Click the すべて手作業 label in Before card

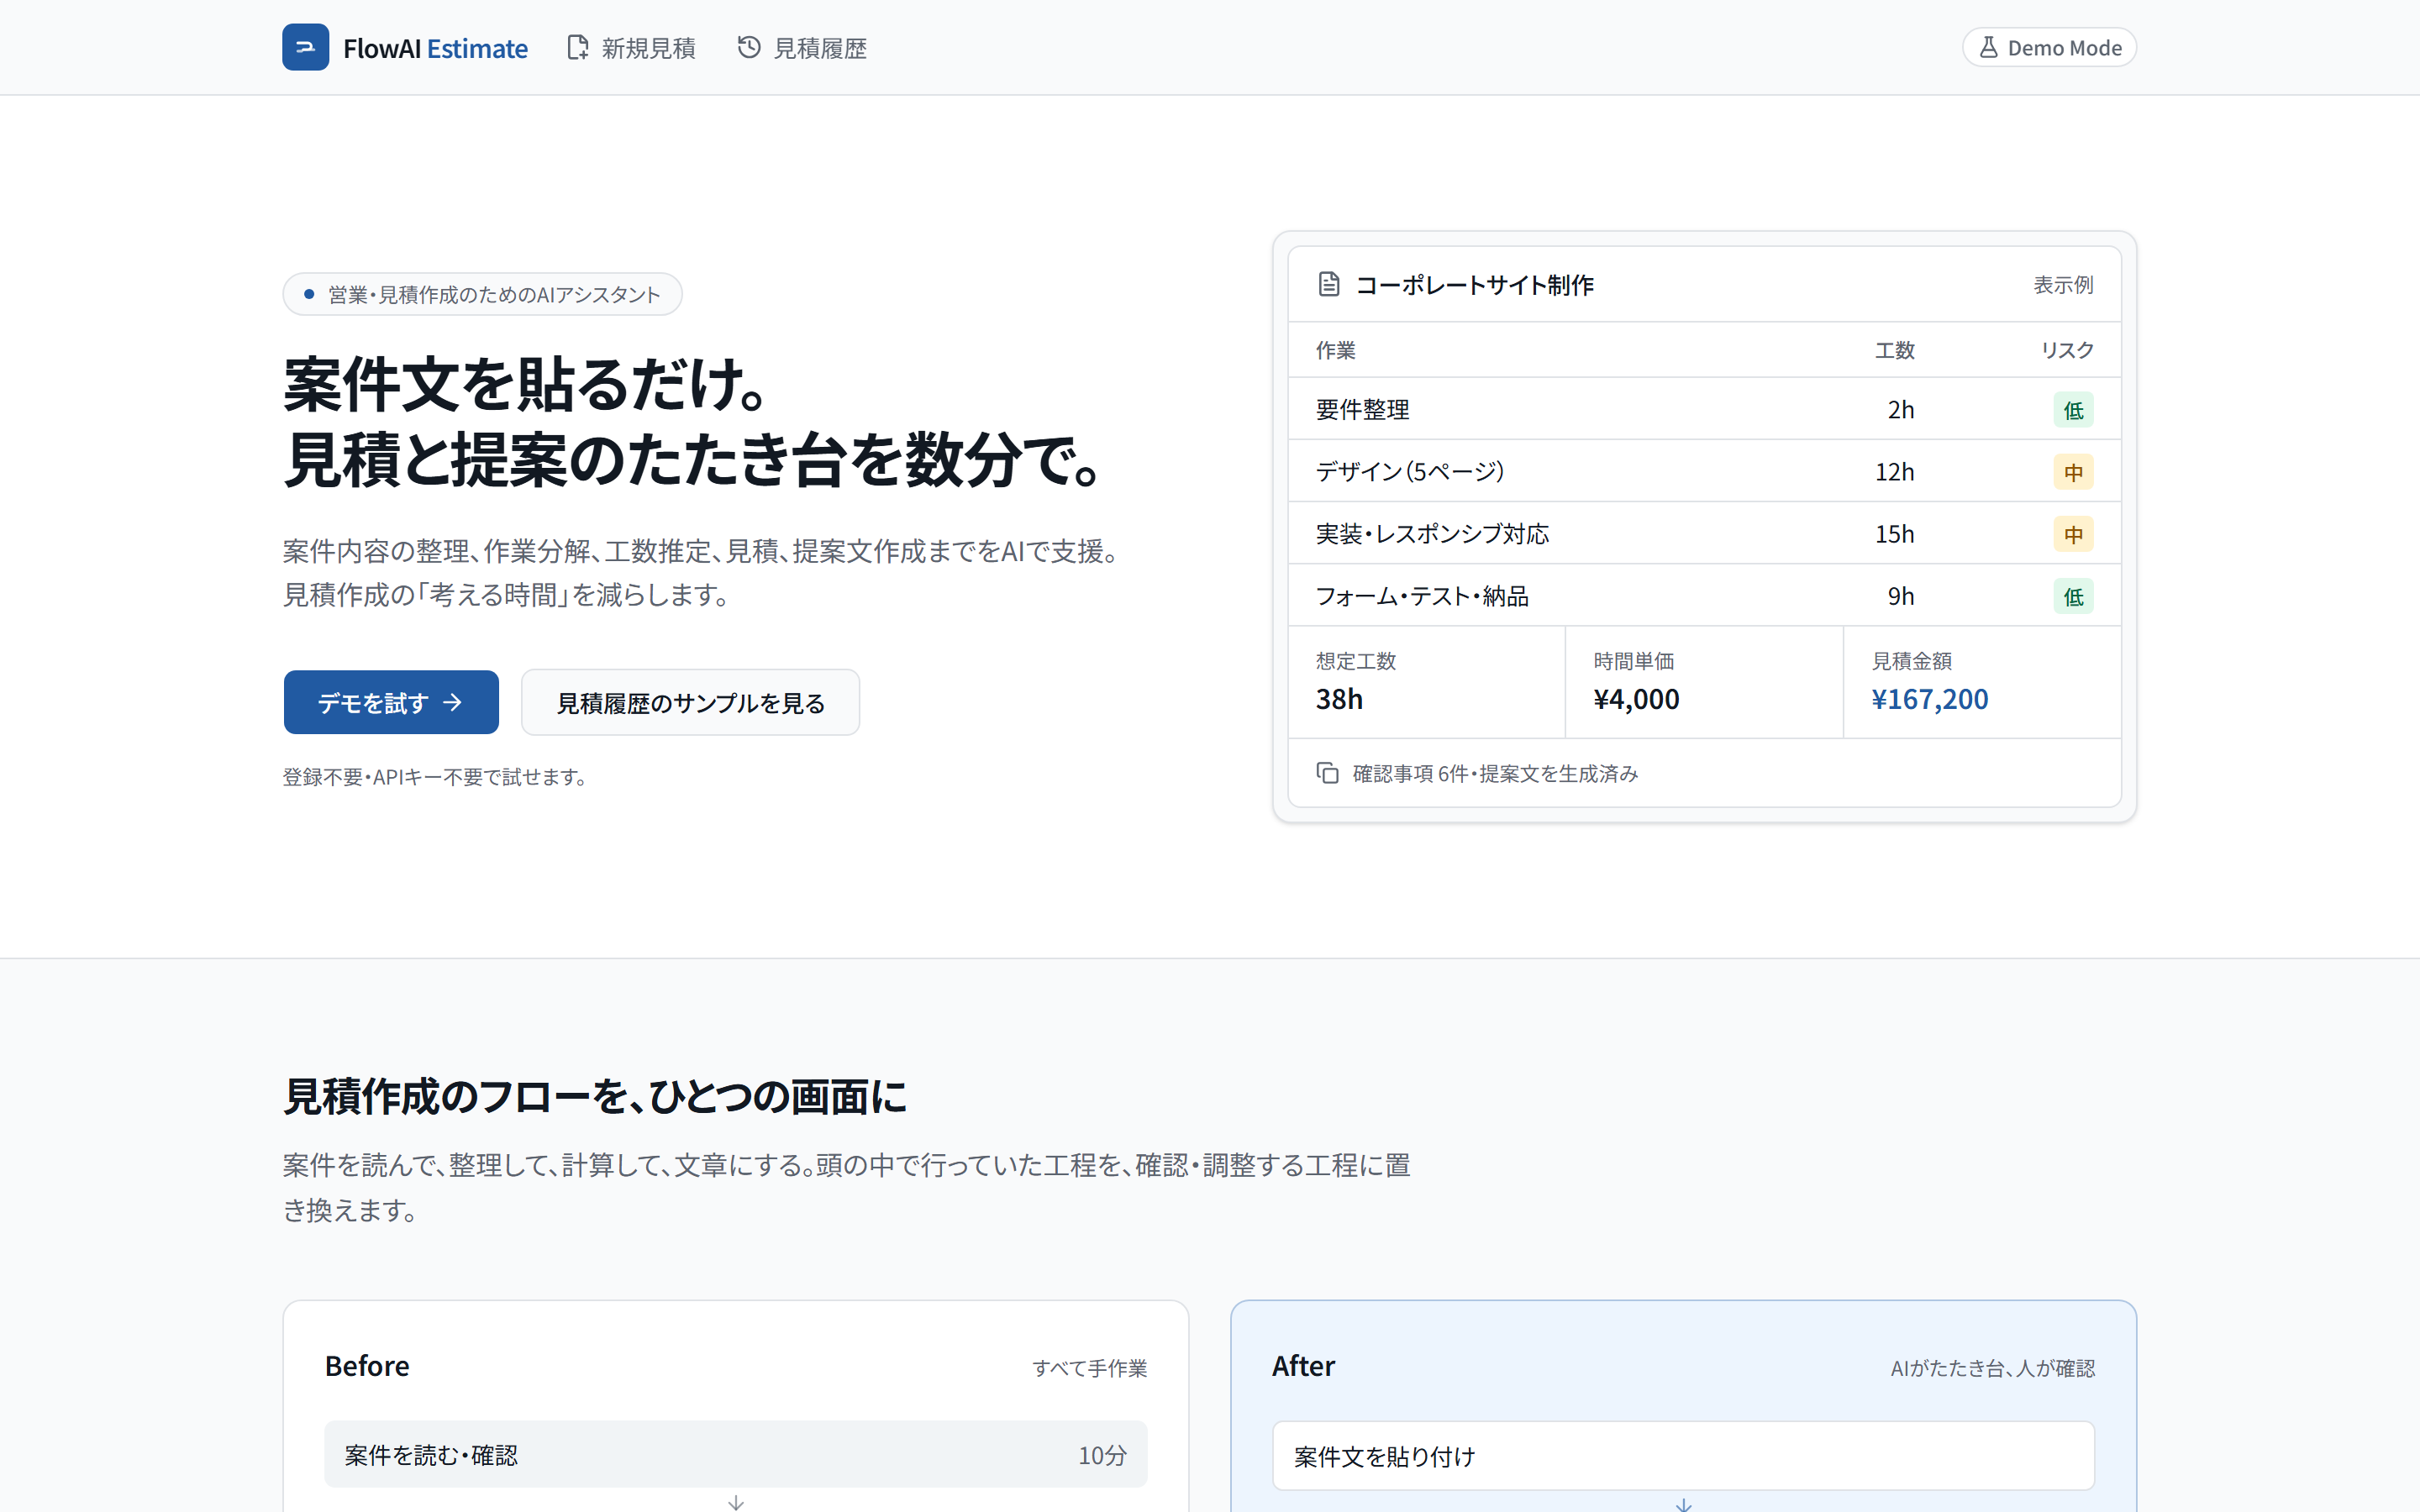[1089, 1368]
